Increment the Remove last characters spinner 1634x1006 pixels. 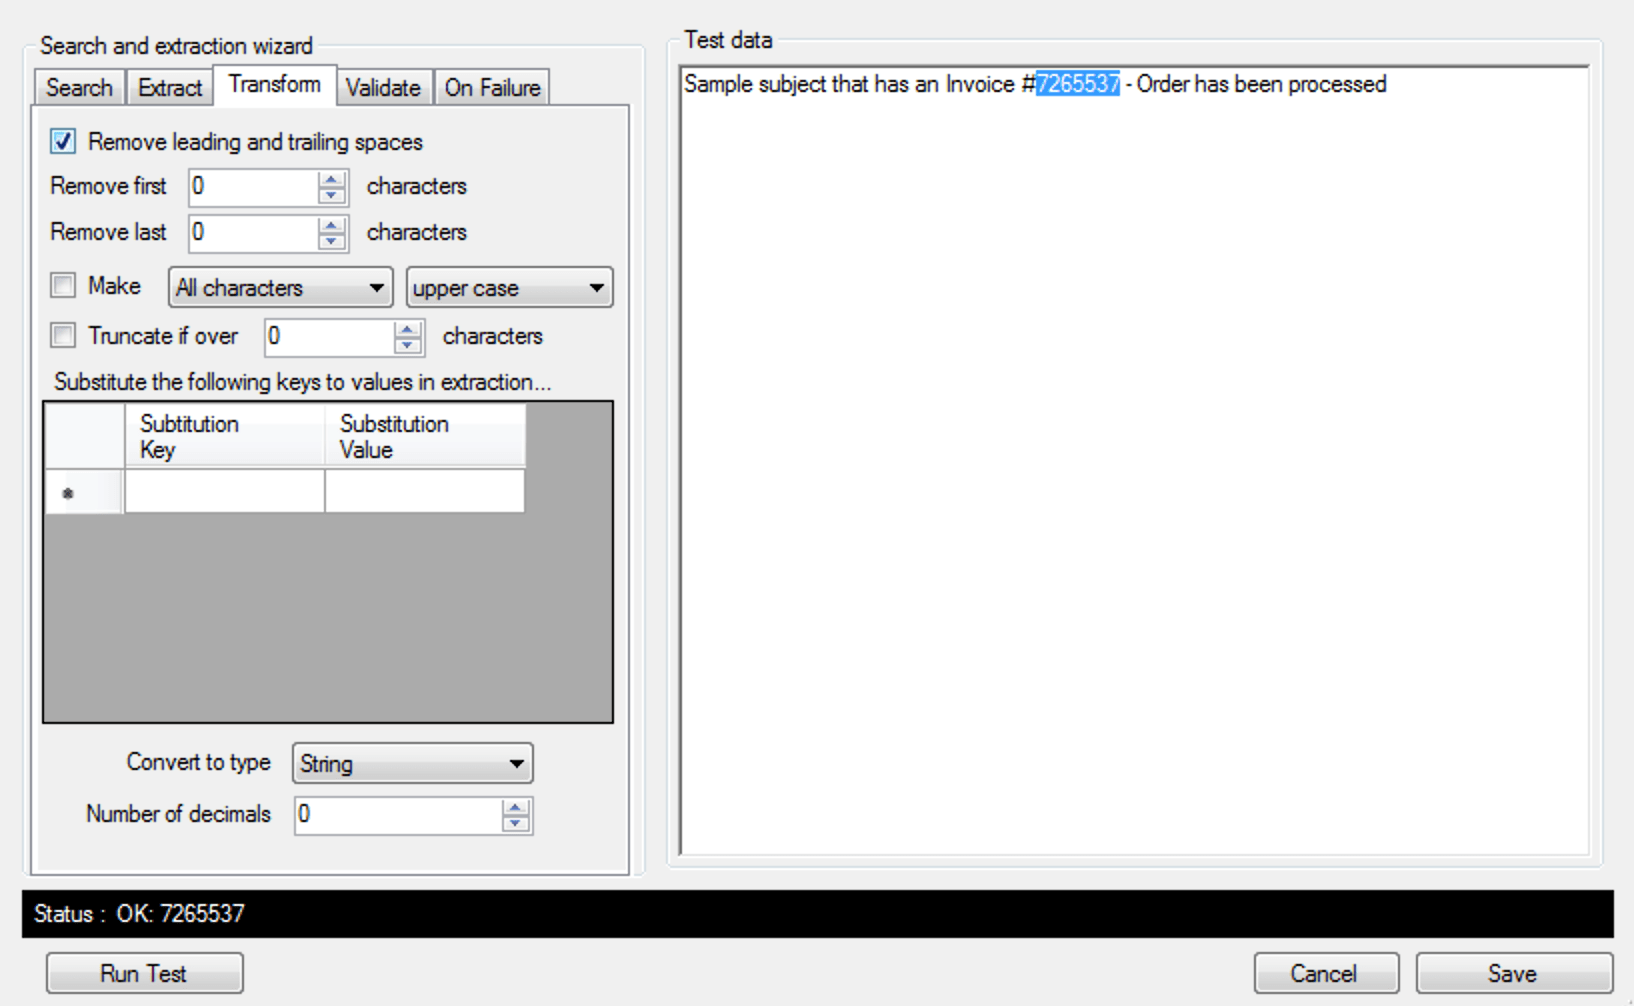(330, 226)
